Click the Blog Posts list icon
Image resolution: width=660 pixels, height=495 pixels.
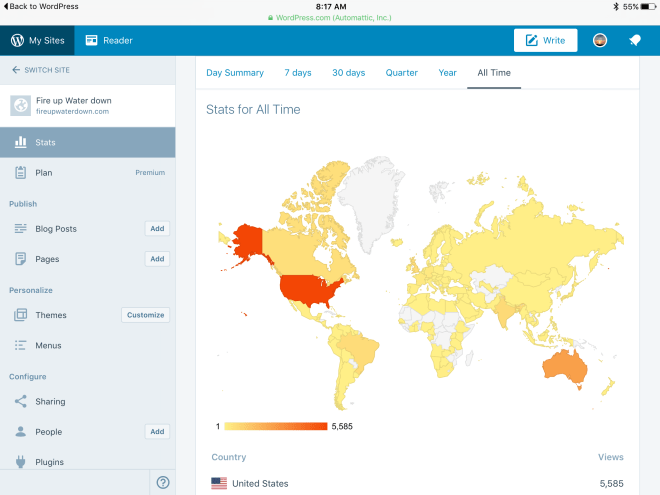pyautogui.click(x=21, y=229)
